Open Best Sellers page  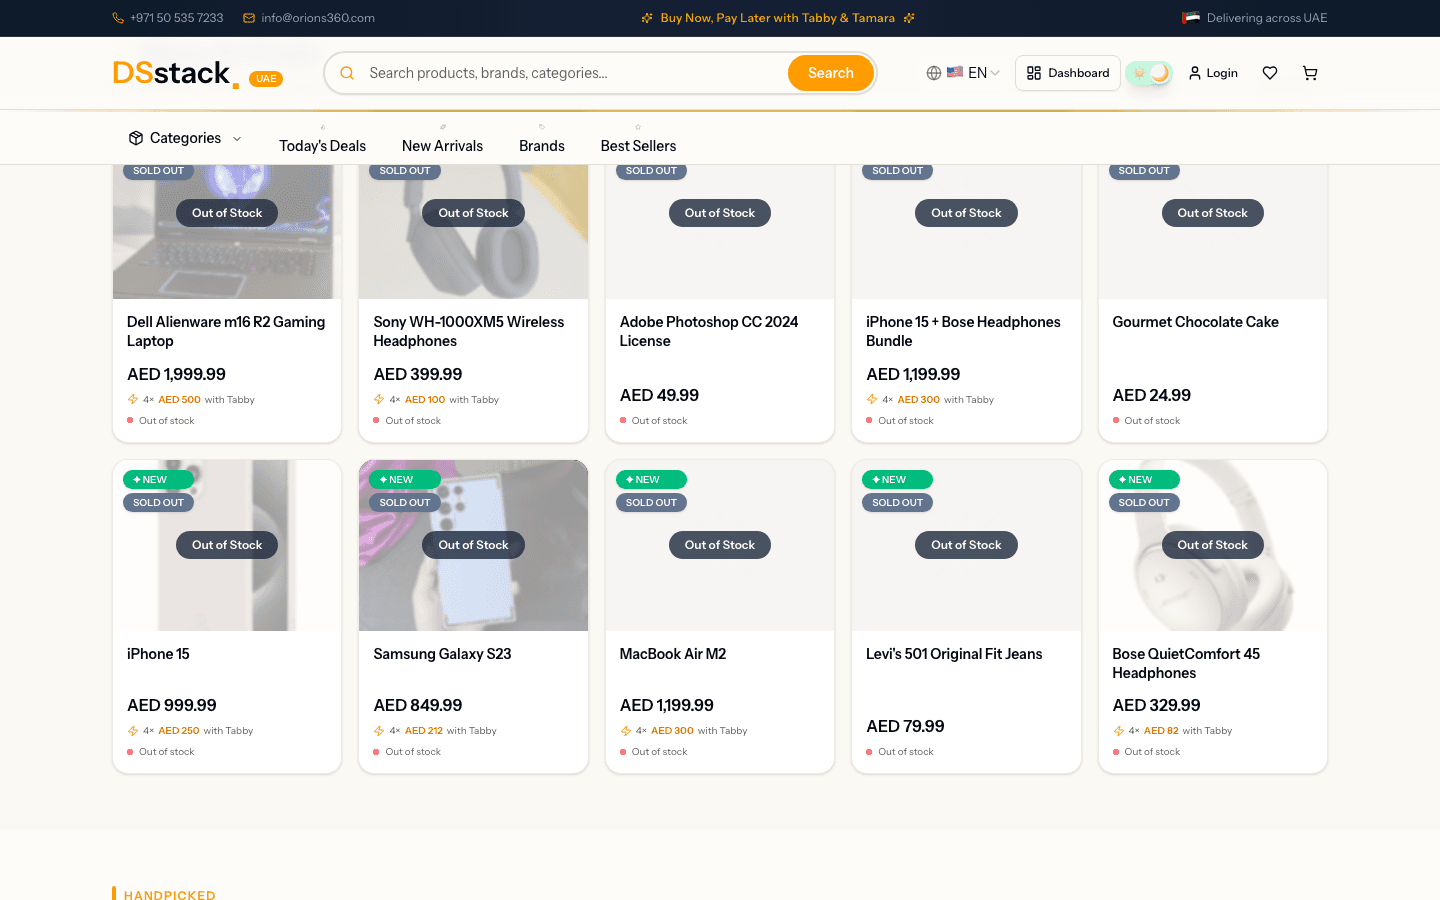(638, 146)
